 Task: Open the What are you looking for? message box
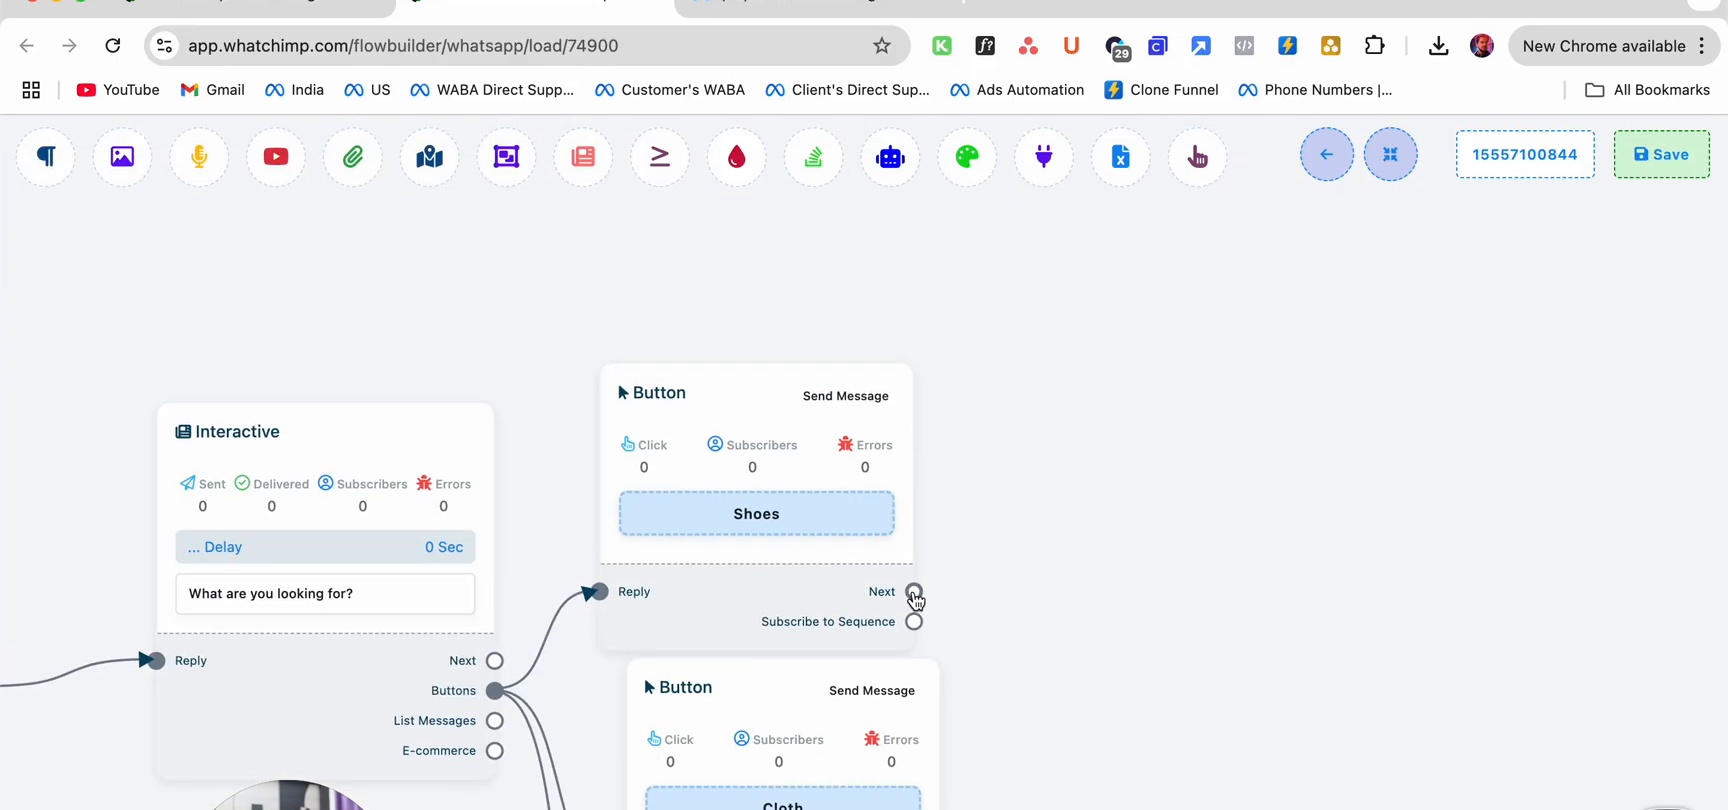(x=325, y=594)
